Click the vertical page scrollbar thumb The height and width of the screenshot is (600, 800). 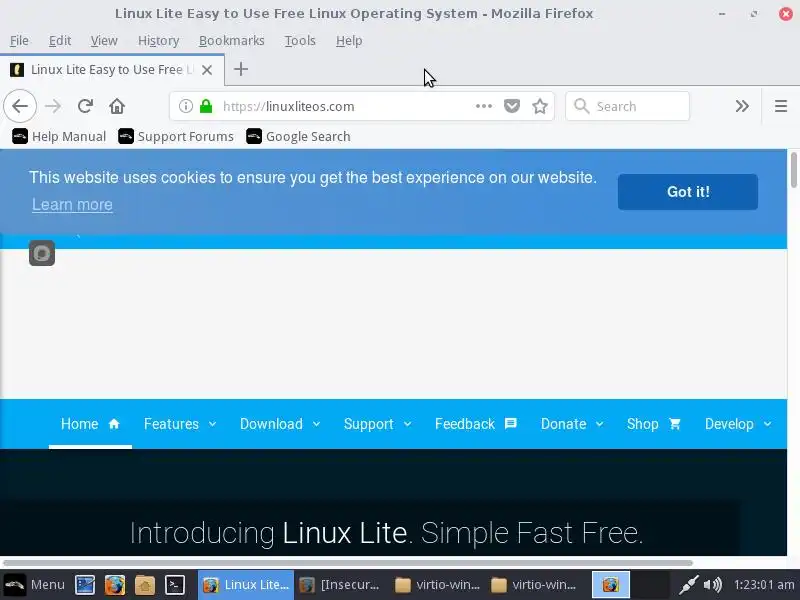tap(794, 170)
